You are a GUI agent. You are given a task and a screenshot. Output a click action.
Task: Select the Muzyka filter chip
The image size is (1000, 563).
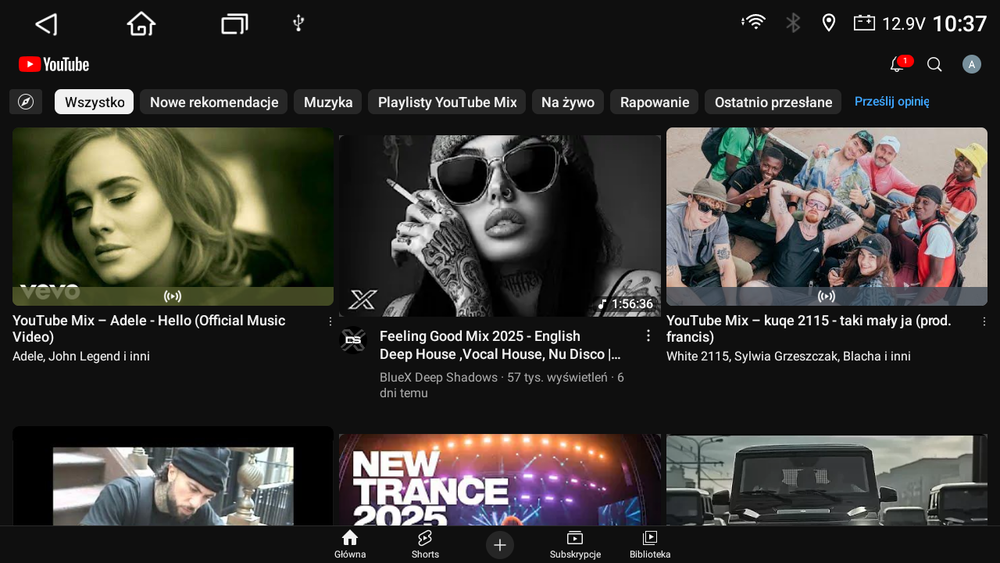(x=328, y=102)
